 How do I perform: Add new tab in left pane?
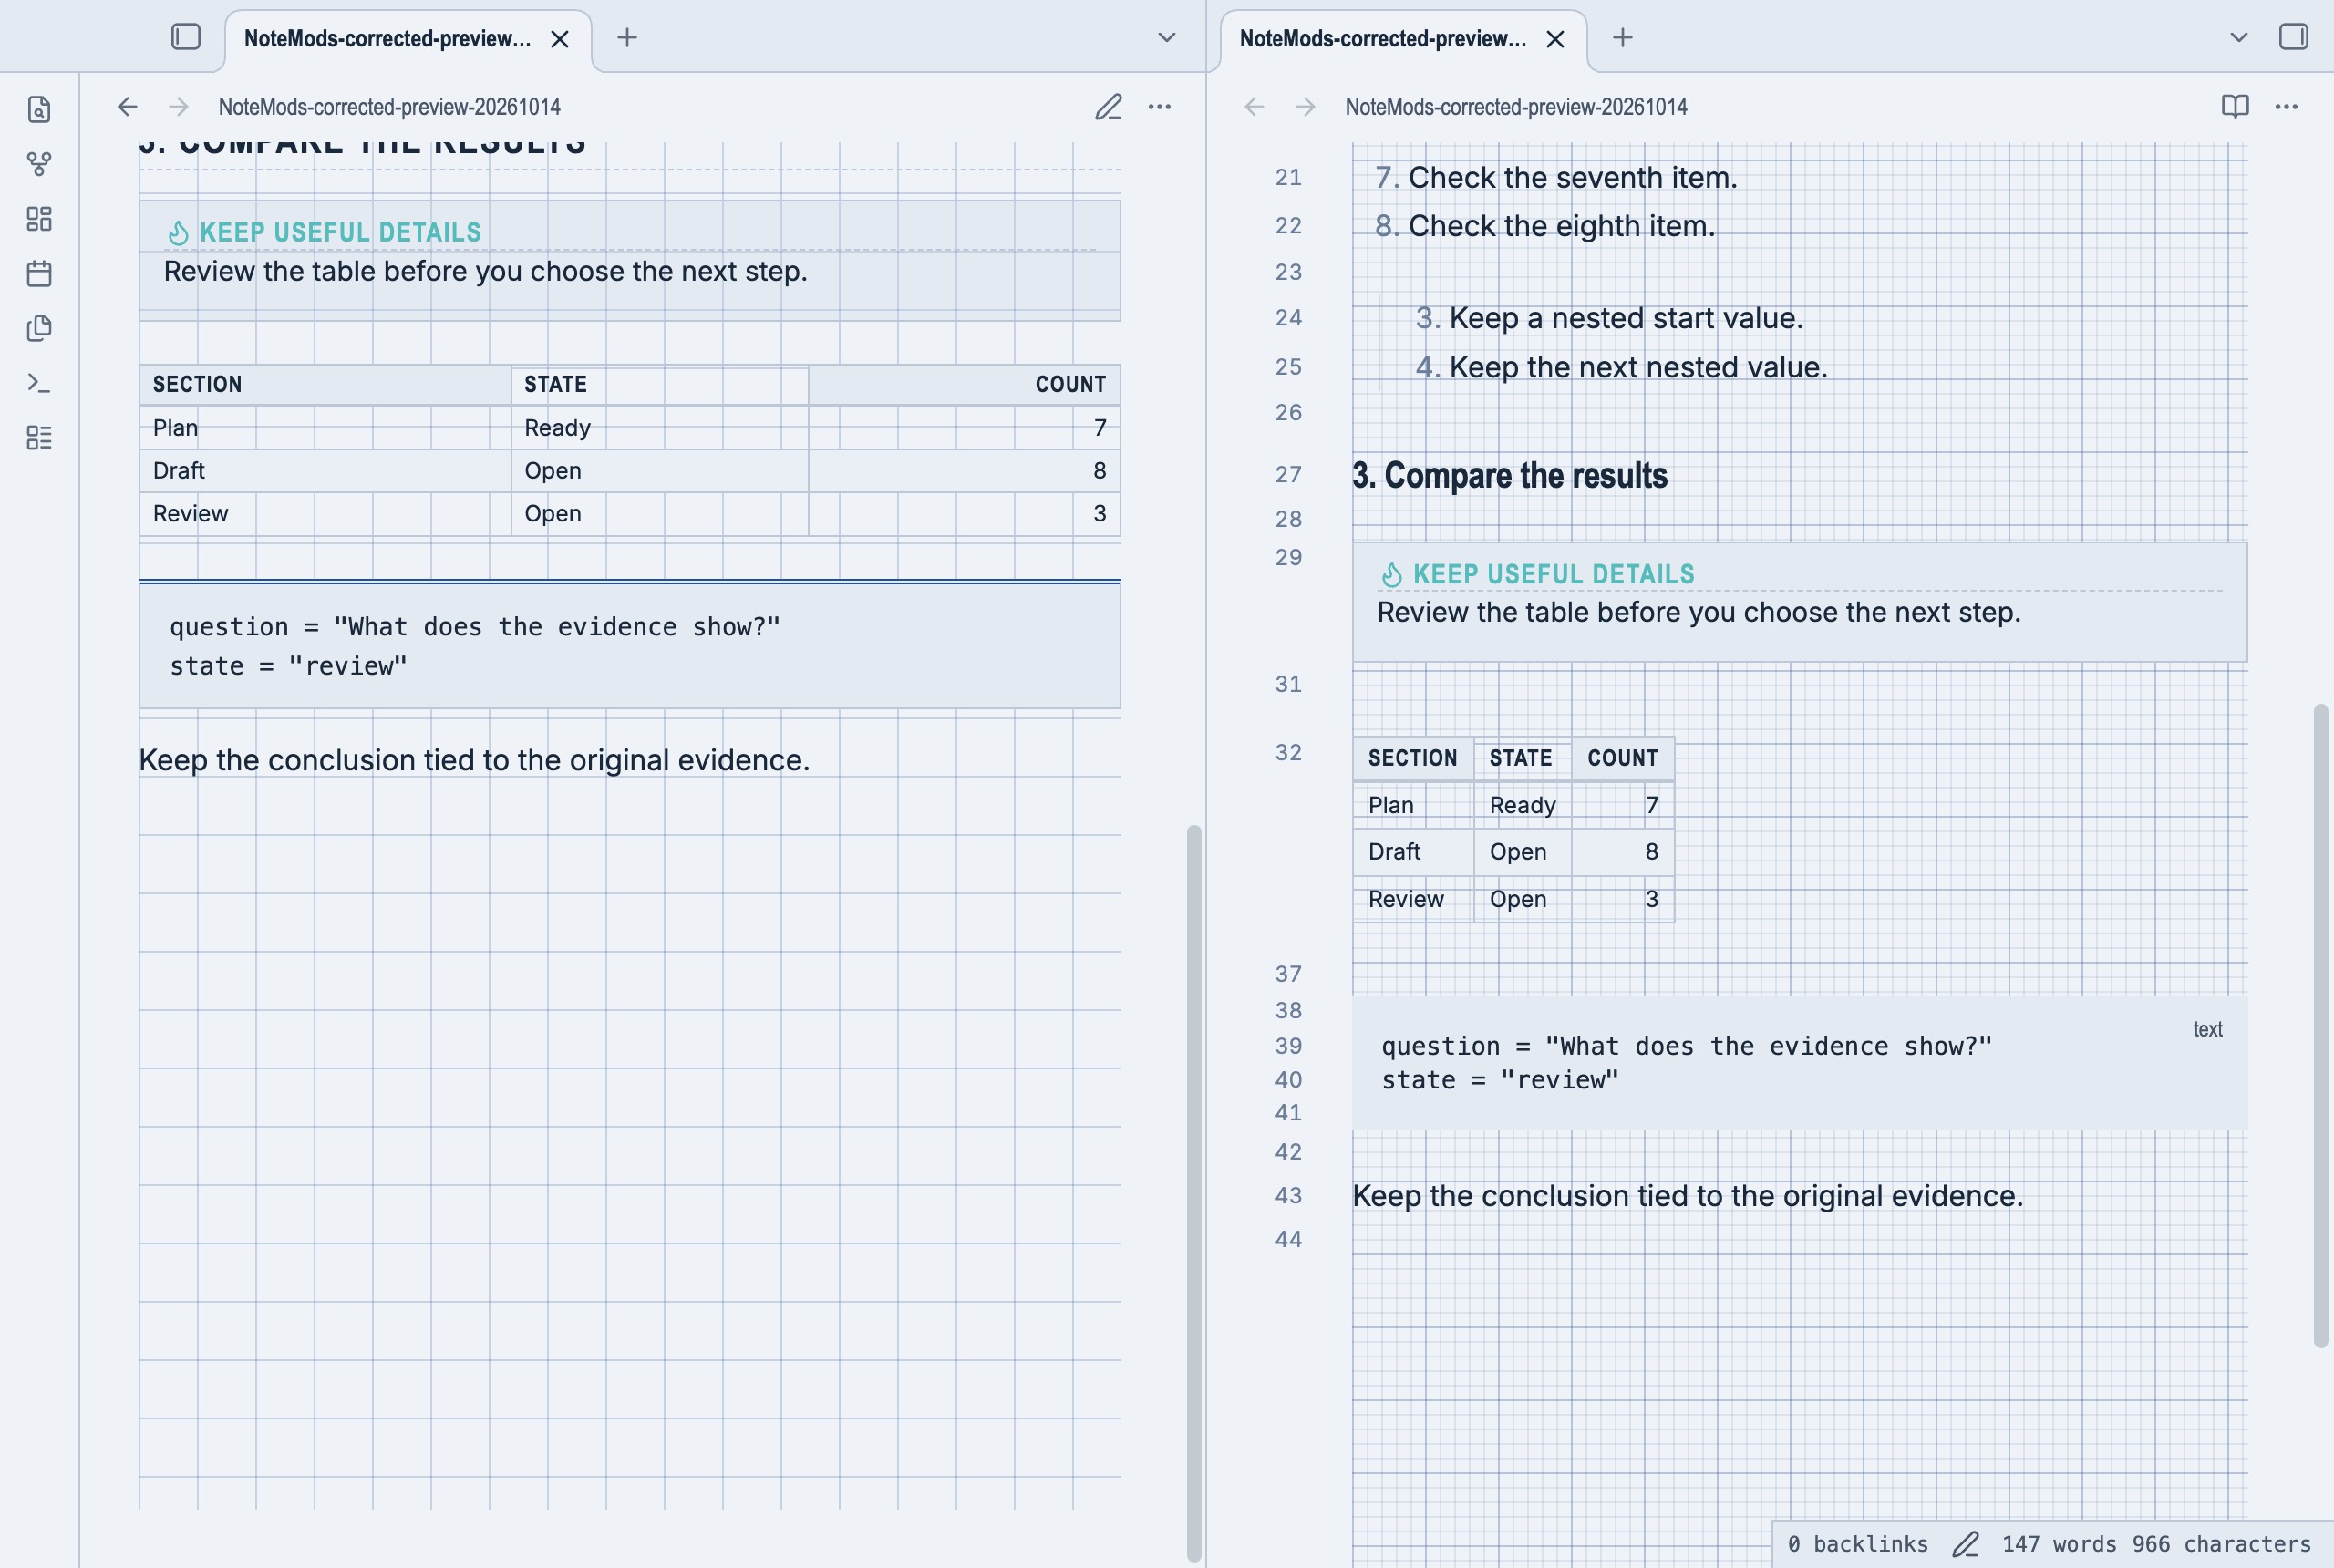(627, 38)
